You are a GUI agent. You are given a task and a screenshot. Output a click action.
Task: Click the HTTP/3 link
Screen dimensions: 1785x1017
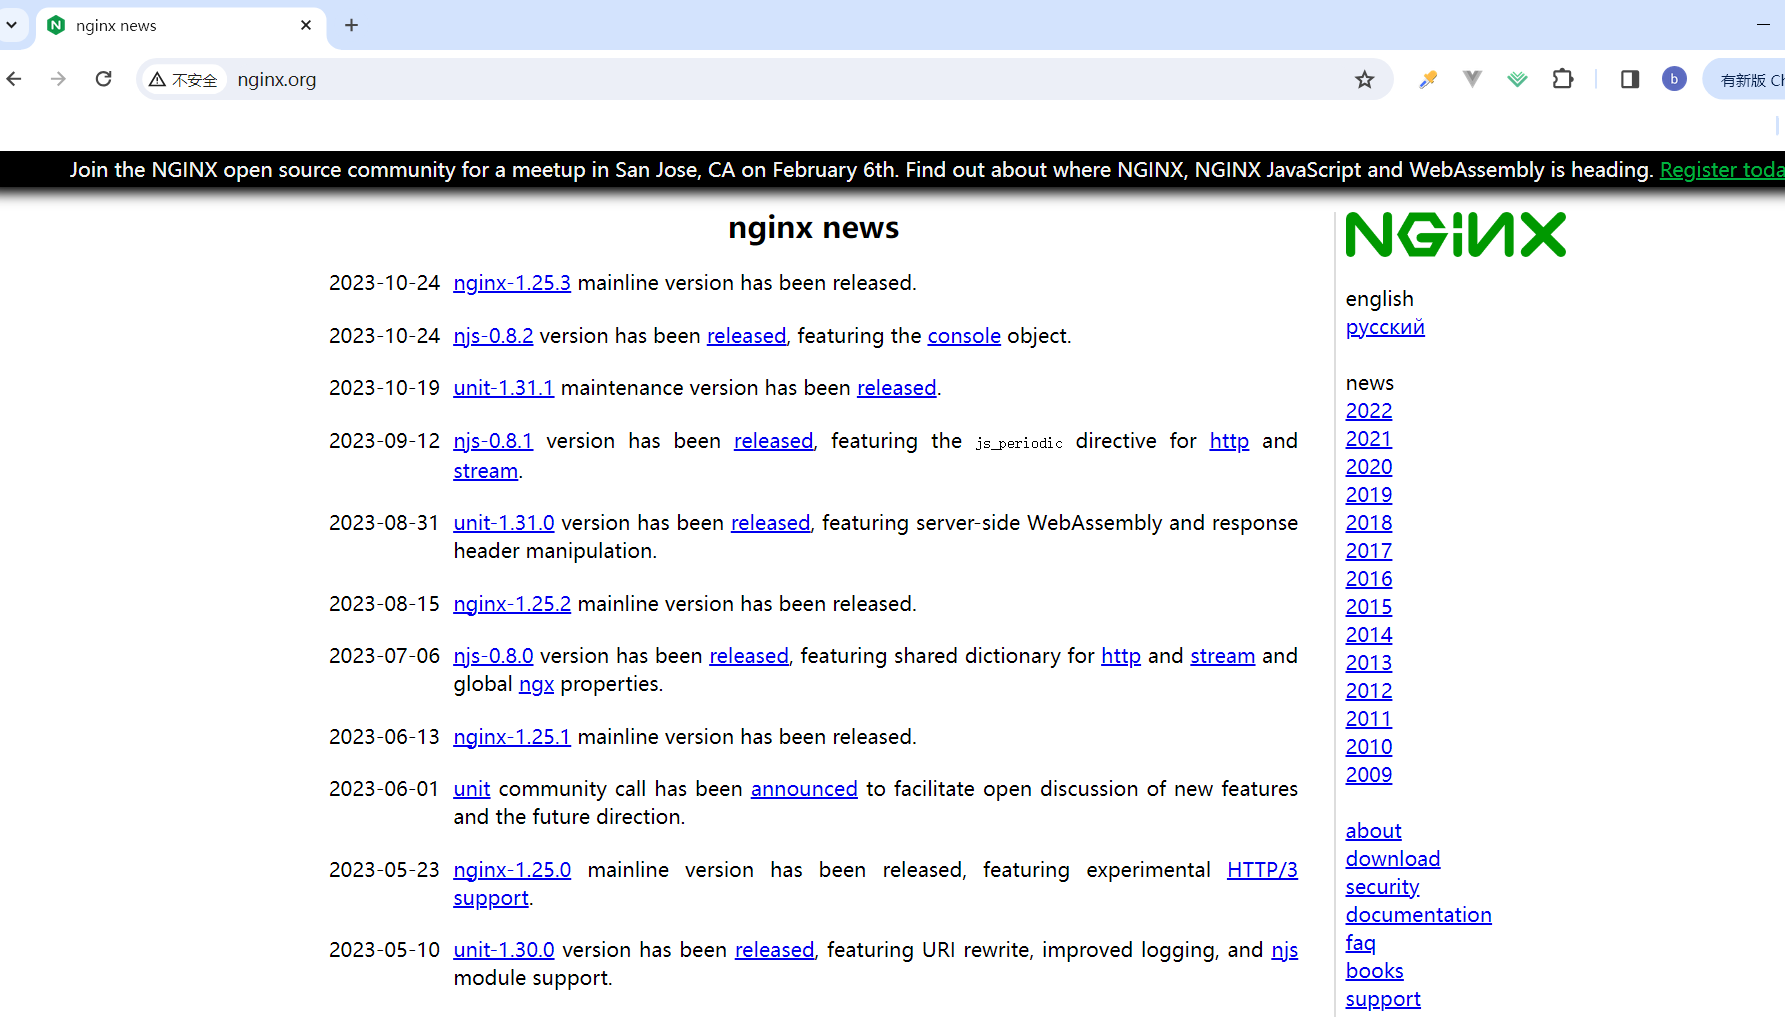coord(1262,870)
